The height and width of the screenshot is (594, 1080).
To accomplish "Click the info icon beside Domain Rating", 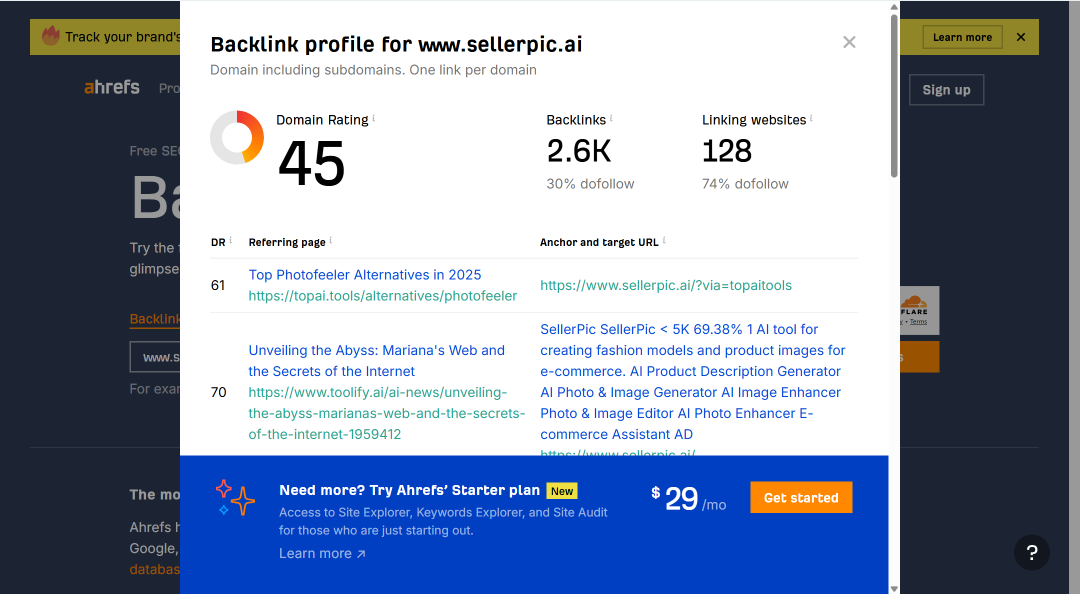I will [374, 118].
